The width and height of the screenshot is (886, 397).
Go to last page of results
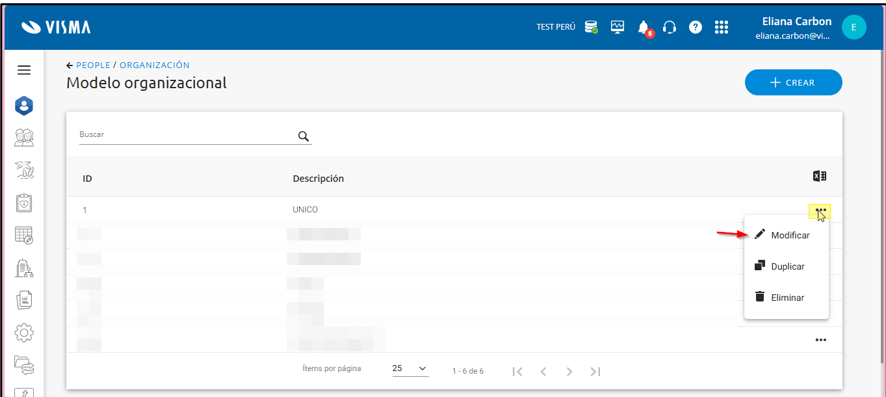(x=595, y=372)
